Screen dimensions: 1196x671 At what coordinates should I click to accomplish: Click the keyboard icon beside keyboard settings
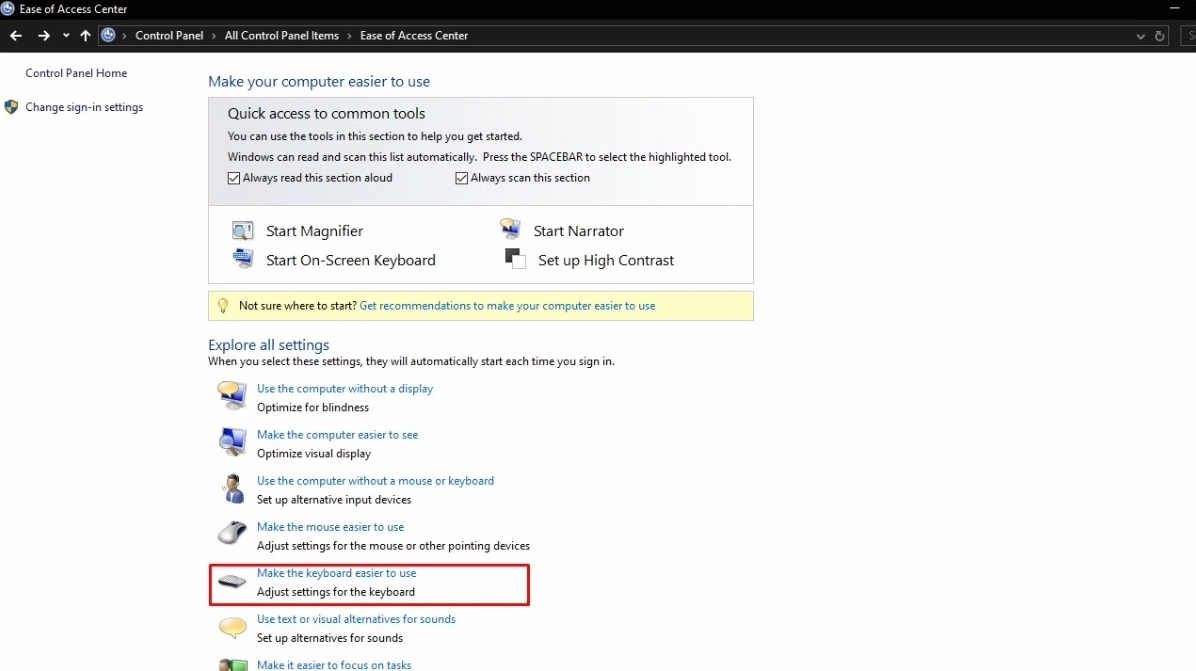pos(232,582)
